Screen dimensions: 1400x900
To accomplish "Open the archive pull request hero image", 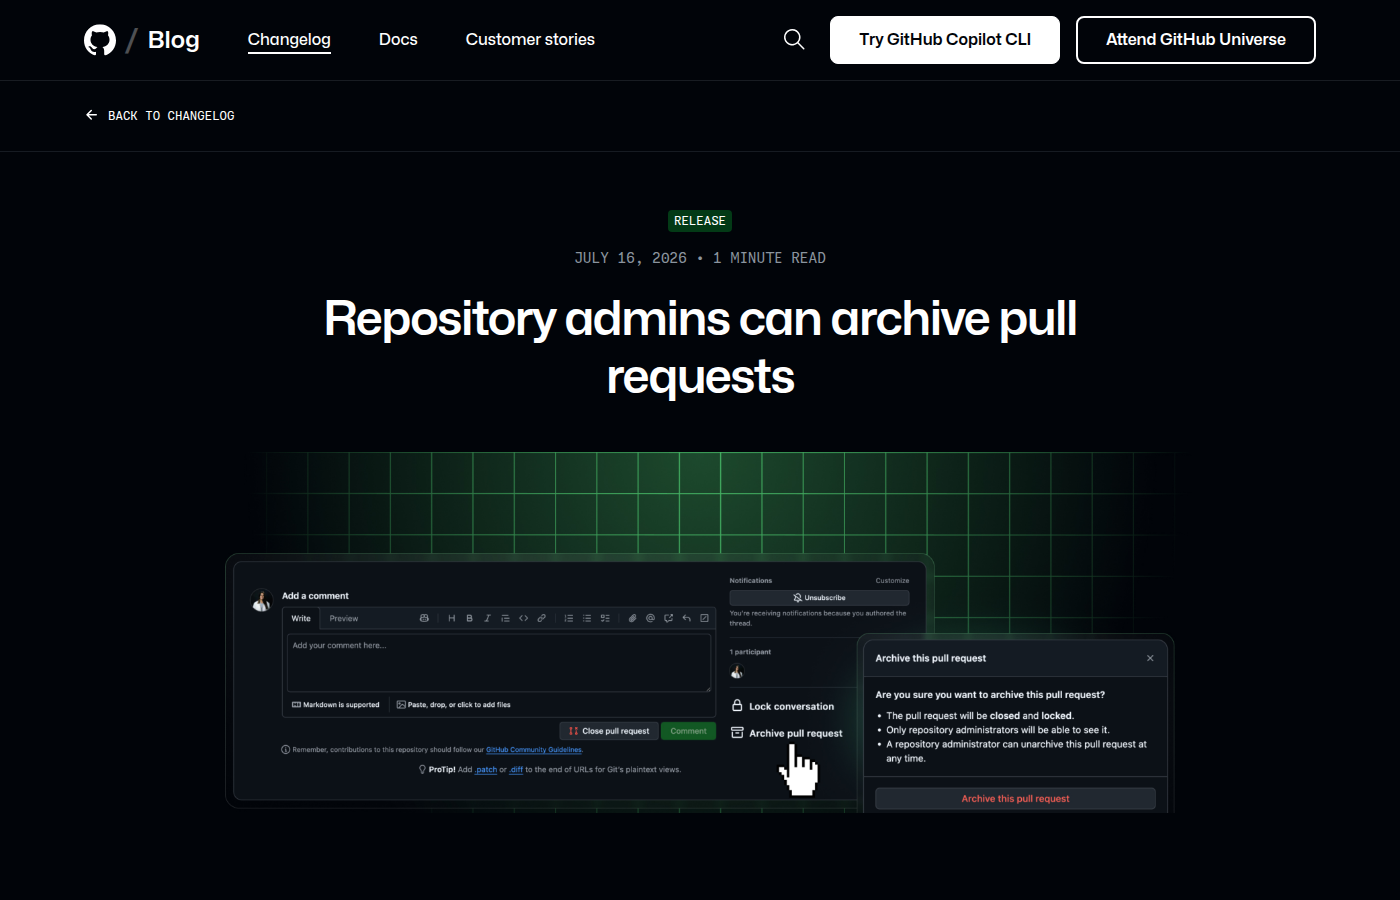I will [x=700, y=631].
